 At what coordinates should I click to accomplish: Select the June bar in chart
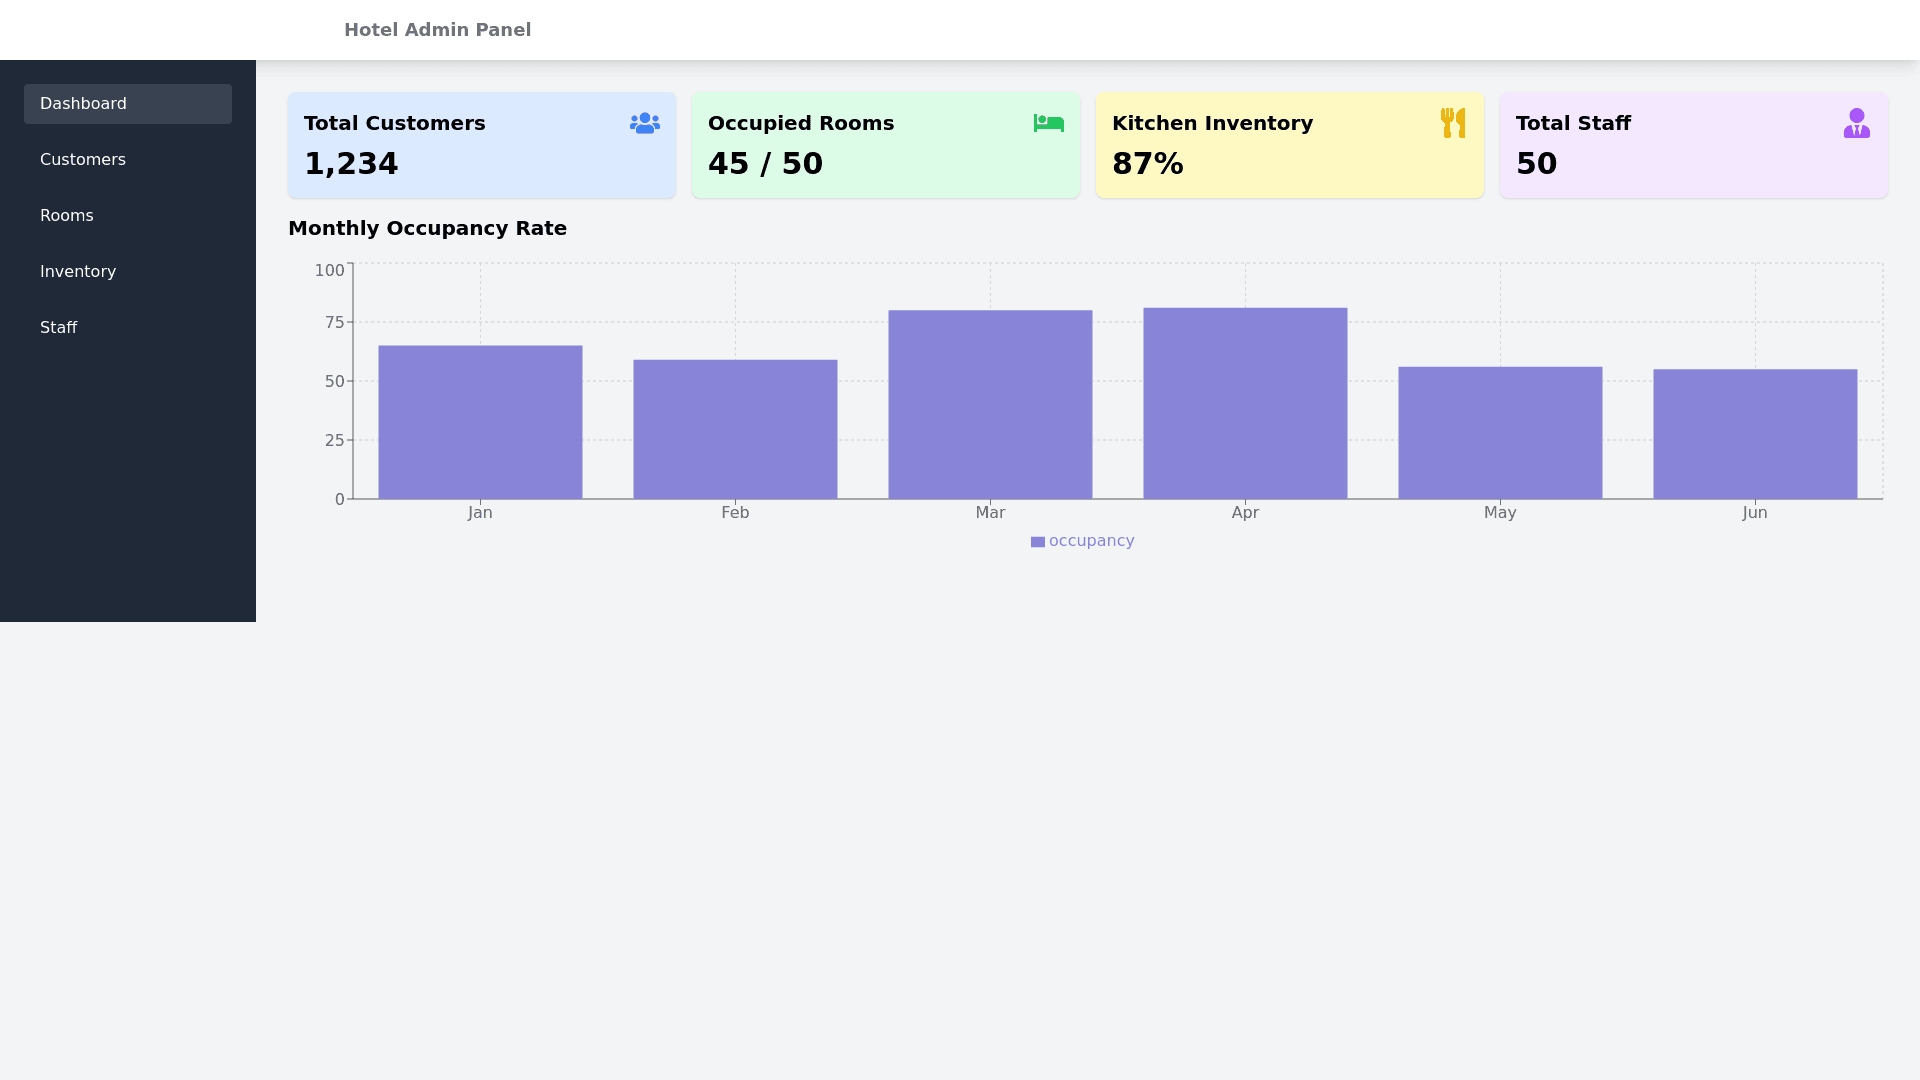point(1755,434)
